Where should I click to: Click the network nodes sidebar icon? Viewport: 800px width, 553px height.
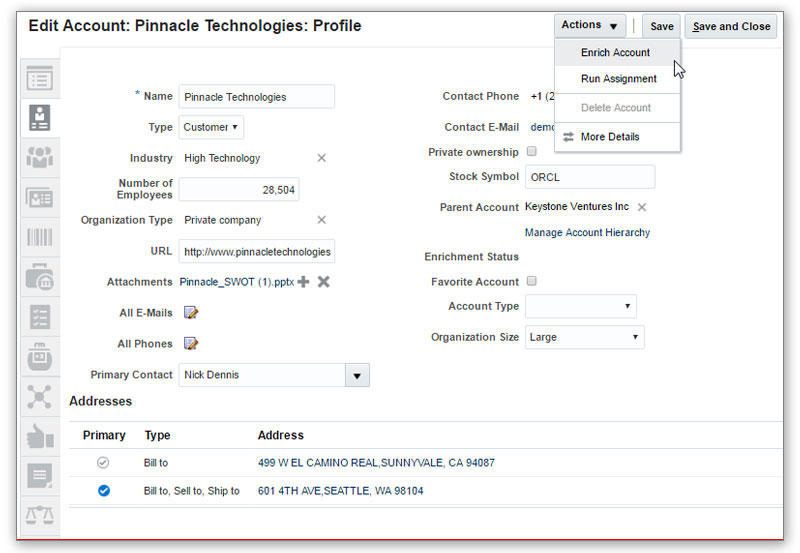38,396
